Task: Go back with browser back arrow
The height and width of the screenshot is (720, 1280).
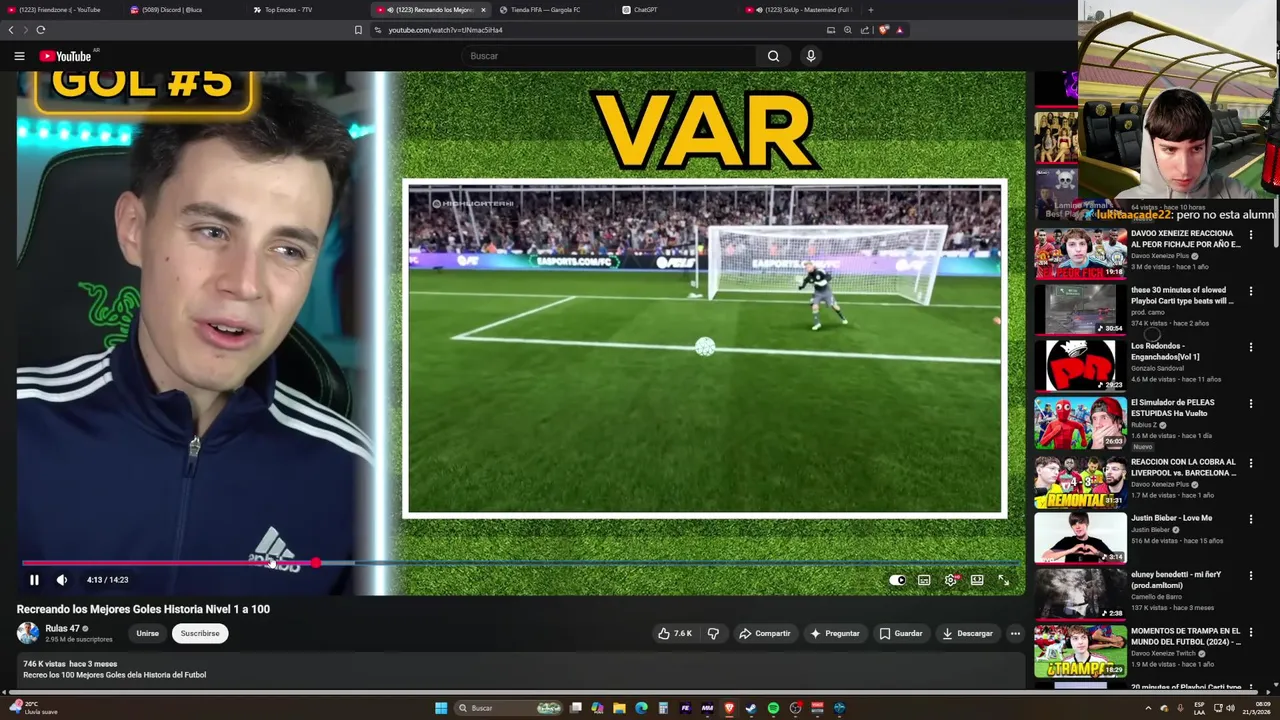Action: click(11, 30)
